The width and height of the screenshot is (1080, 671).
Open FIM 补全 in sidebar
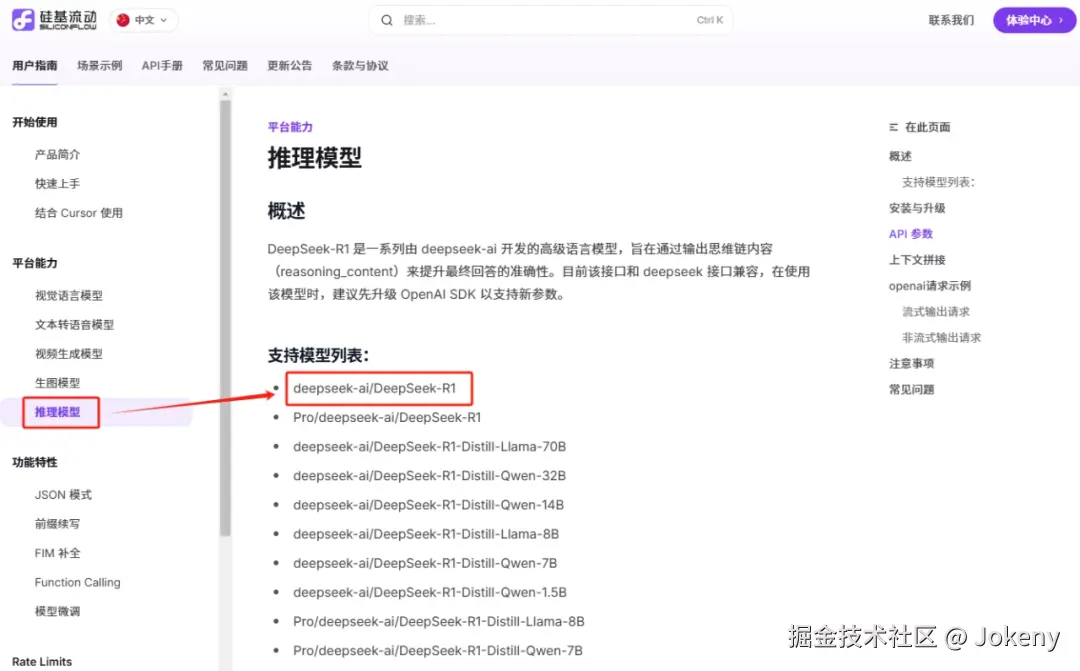[x=57, y=553]
